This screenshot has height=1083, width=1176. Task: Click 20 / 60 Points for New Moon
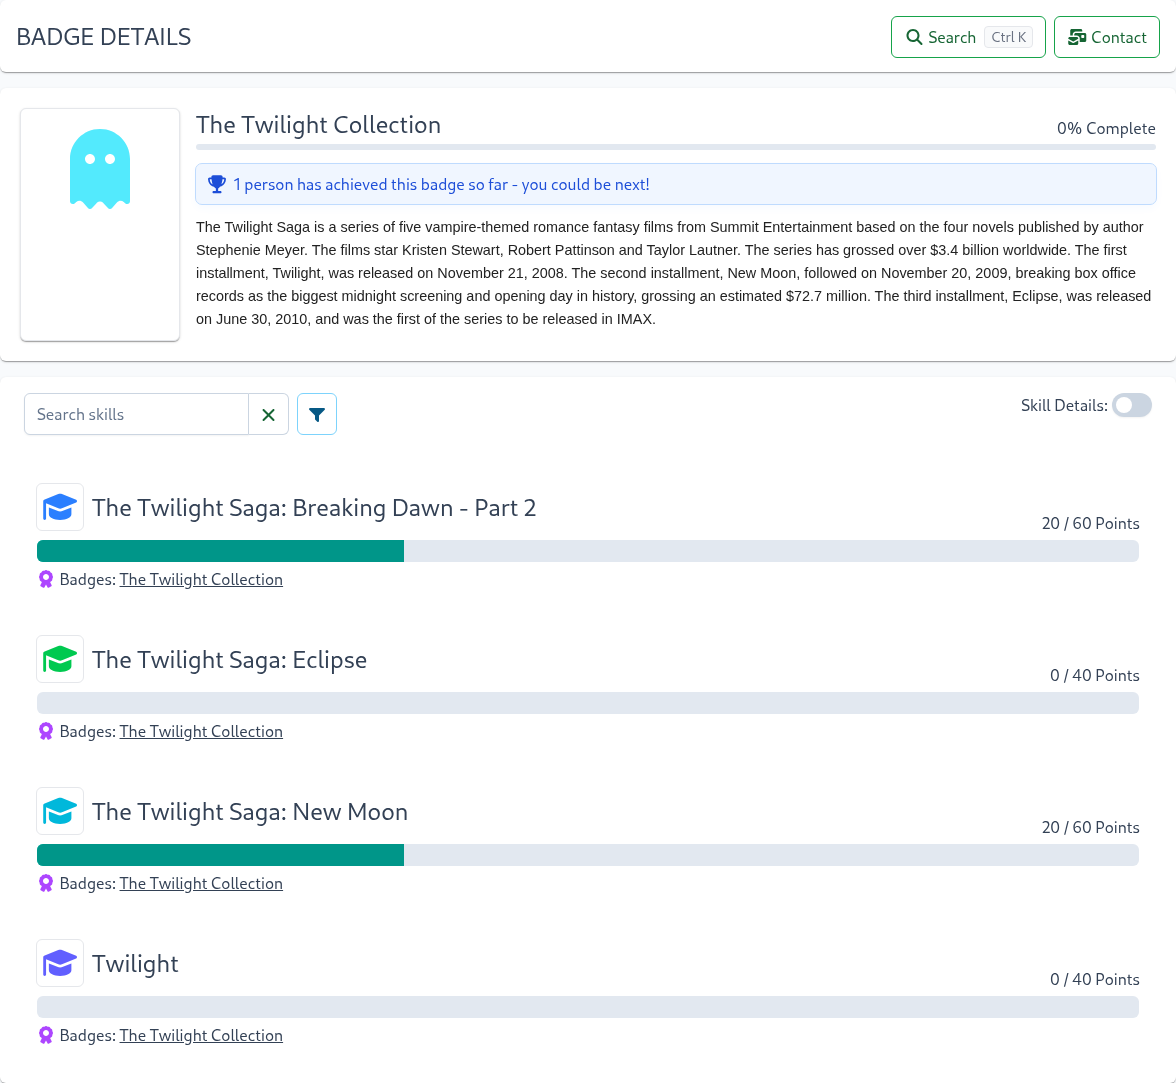(1090, 827)
